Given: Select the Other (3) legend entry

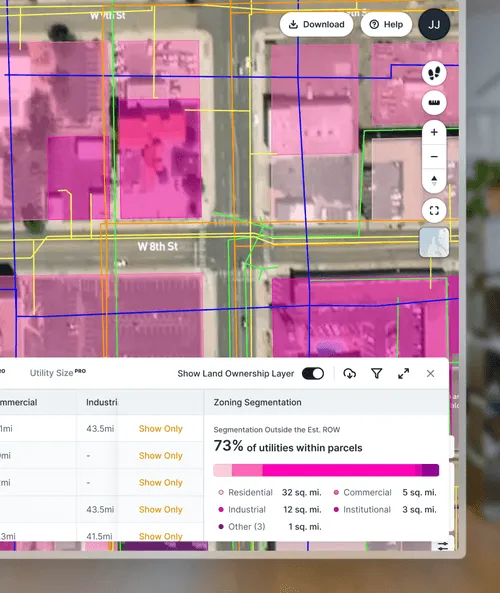Looking at the screenshot, I should [x=242, y=526].
